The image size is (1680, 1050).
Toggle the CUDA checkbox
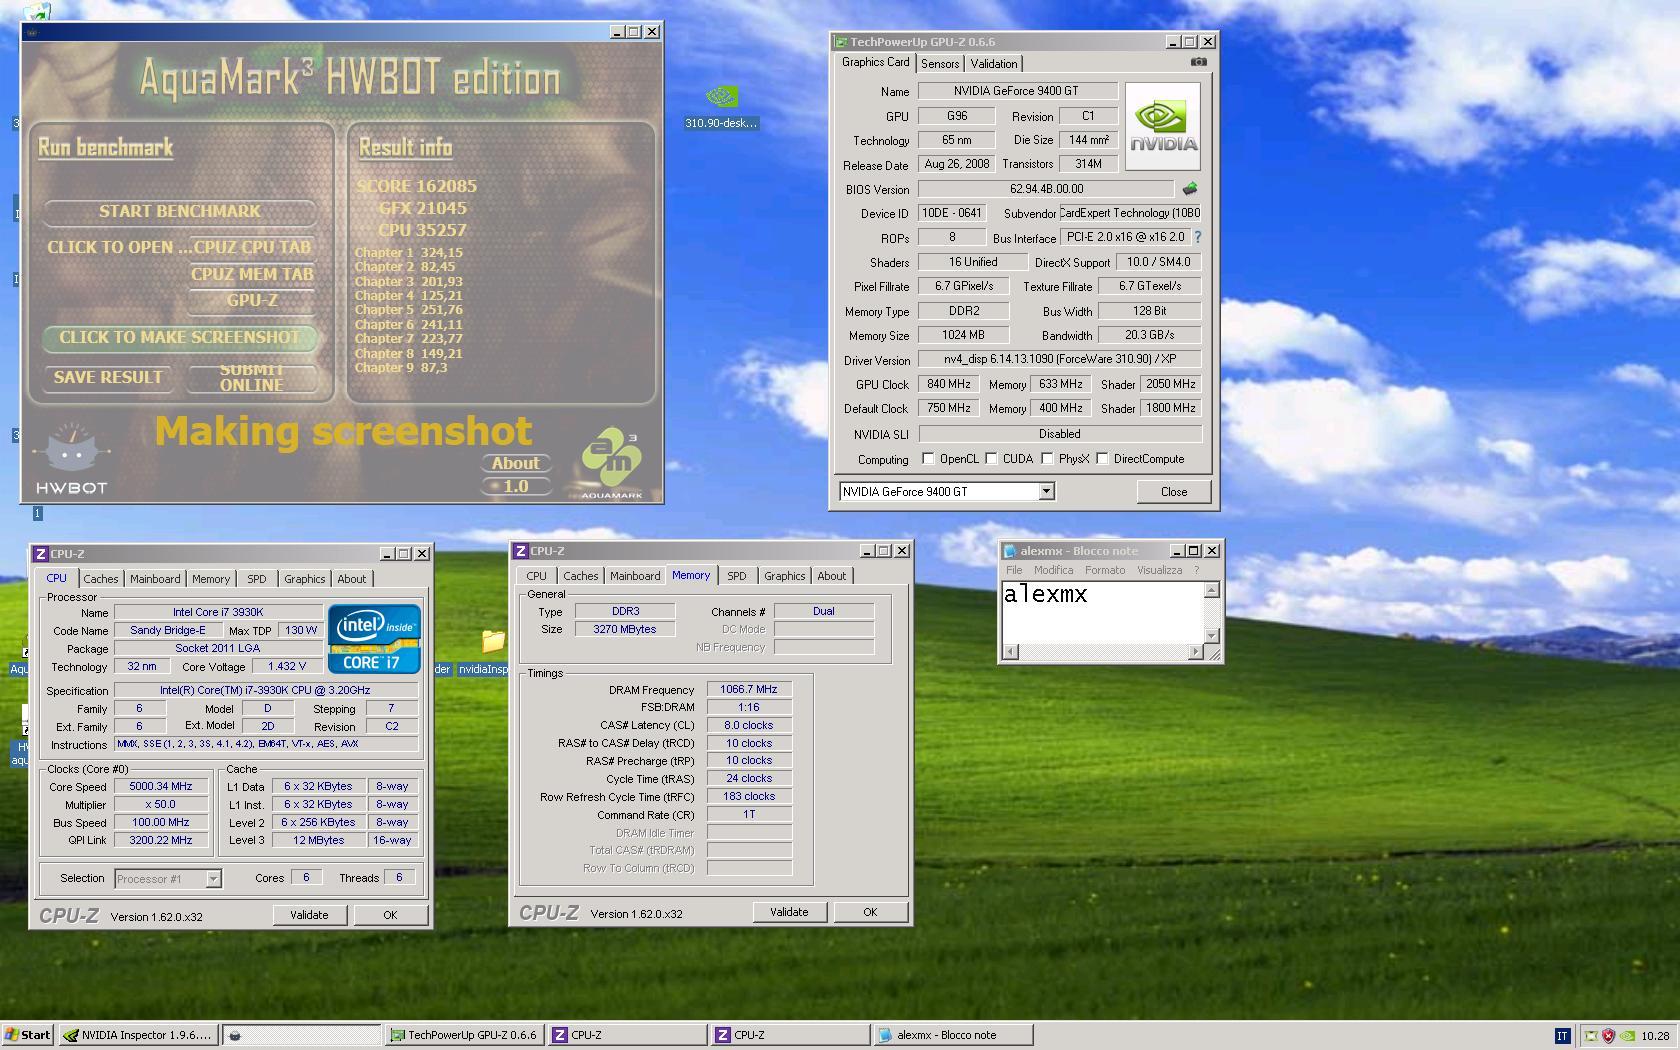coord(991,459)
